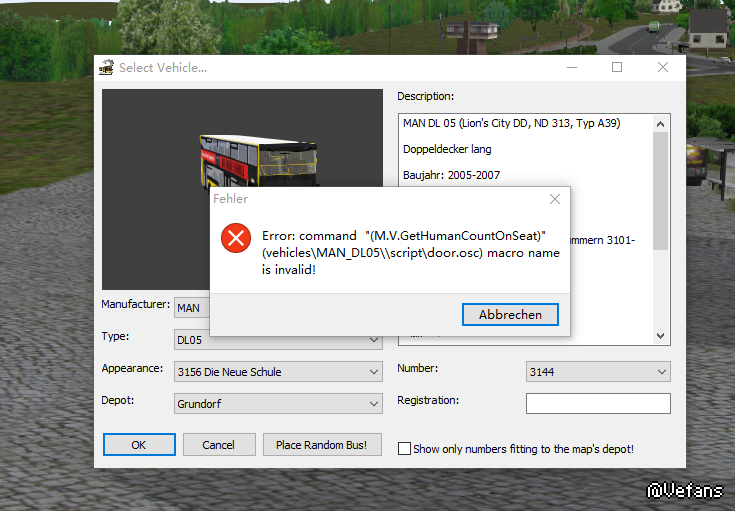The image size is (735, 511).
Task: Click the 'MAN DL 05 (Lion's City DD' description line
Action: 511,123
